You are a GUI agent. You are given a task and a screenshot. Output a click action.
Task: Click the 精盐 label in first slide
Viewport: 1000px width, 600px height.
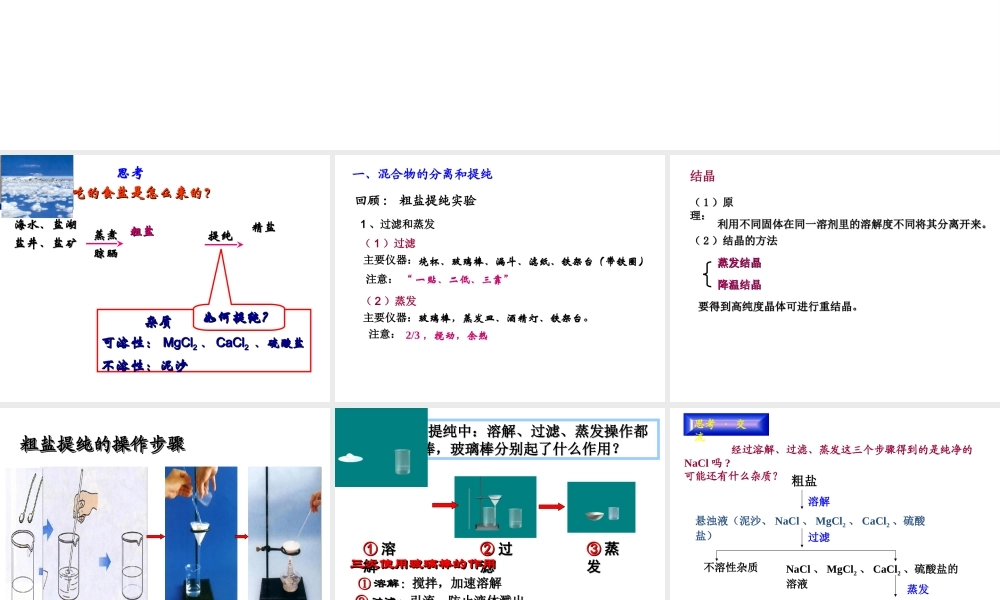click(x=263, y=227)
